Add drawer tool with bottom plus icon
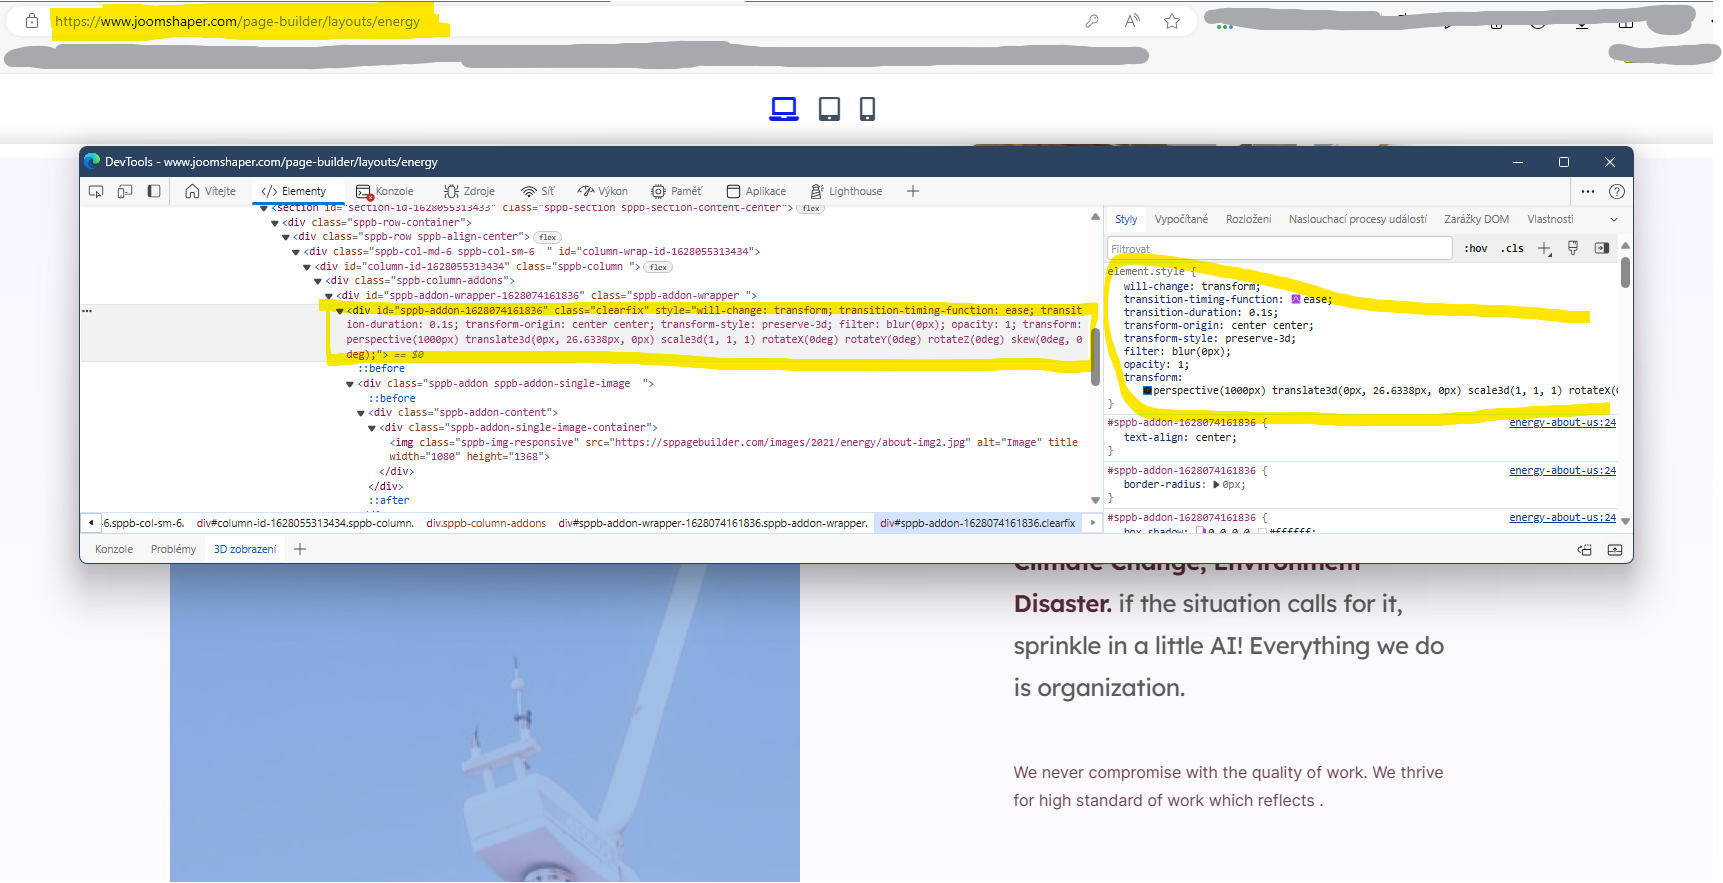1723x883 pixels. coord(300,549)
